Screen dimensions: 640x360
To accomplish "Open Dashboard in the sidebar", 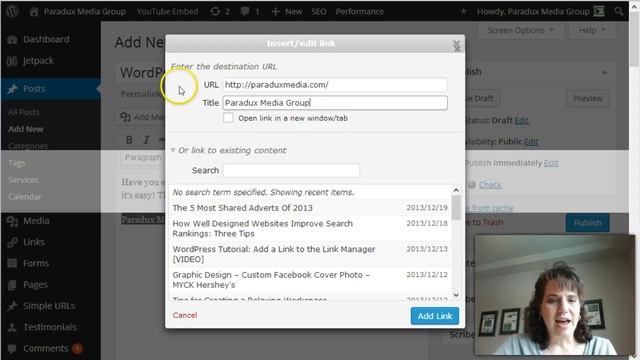I will 46,39.
